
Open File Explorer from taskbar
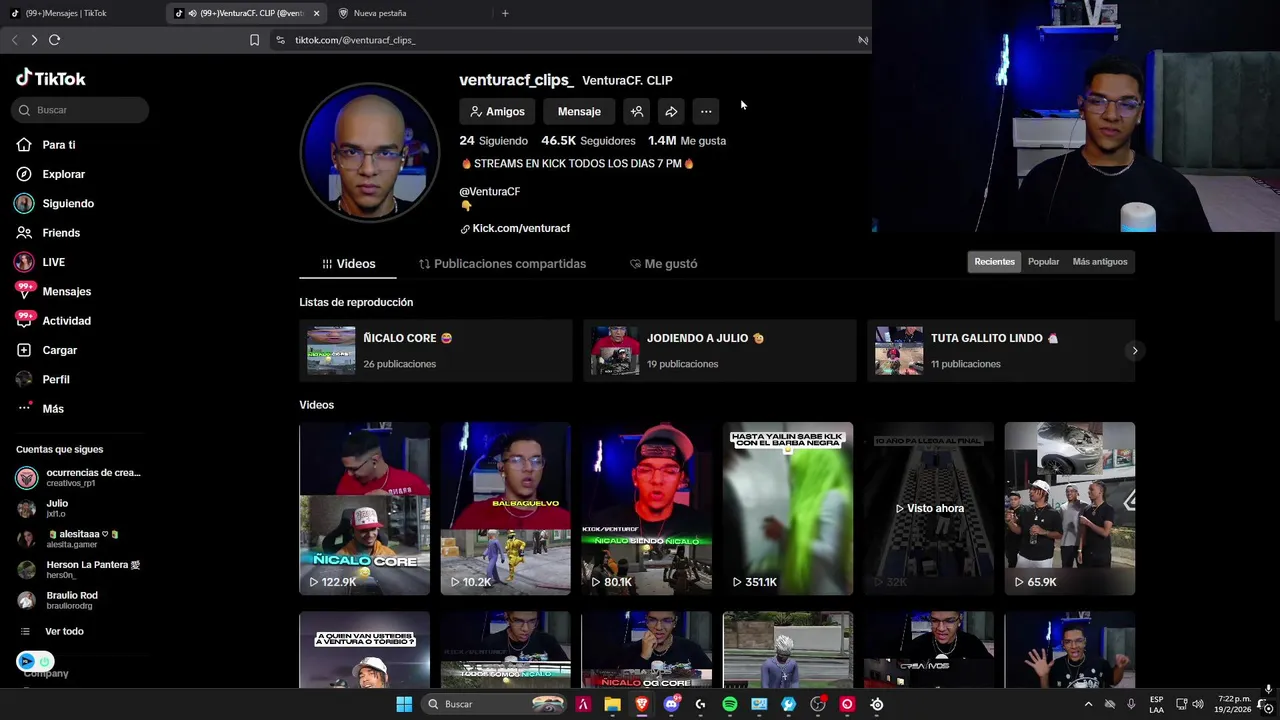612,704
